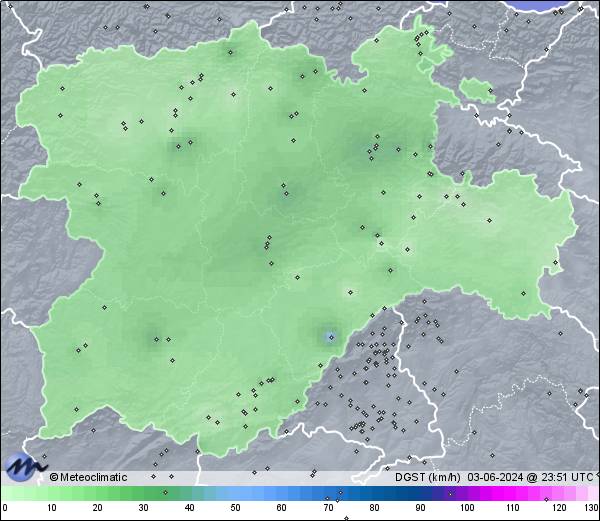Click legend value 60
Viewport: 600px width, 521px height.
(x=282, y=508)
